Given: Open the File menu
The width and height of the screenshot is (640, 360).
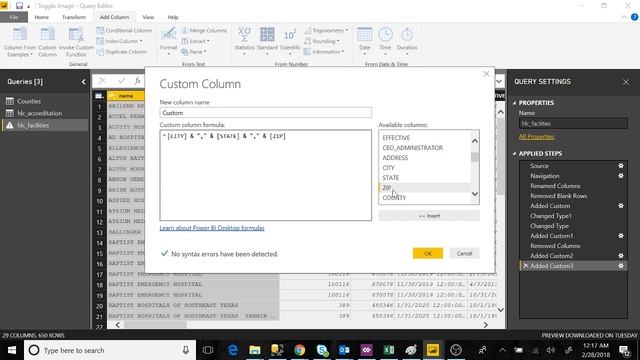Looking at the screenshot, I should click(14, 17).
